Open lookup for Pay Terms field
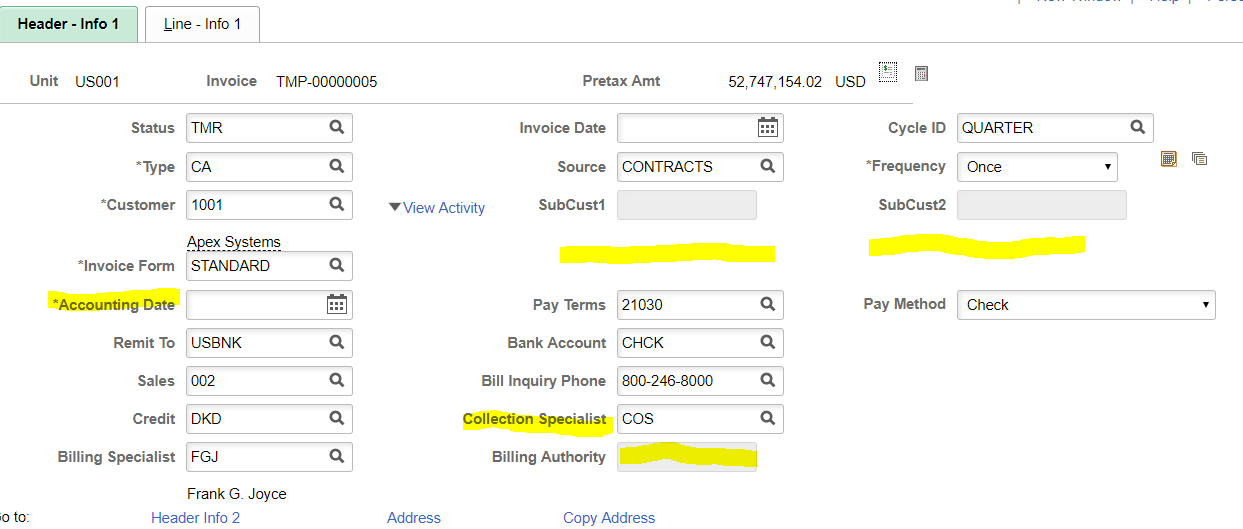The height and width of the screenshot is (529, 1243). (x=768, y=304)
